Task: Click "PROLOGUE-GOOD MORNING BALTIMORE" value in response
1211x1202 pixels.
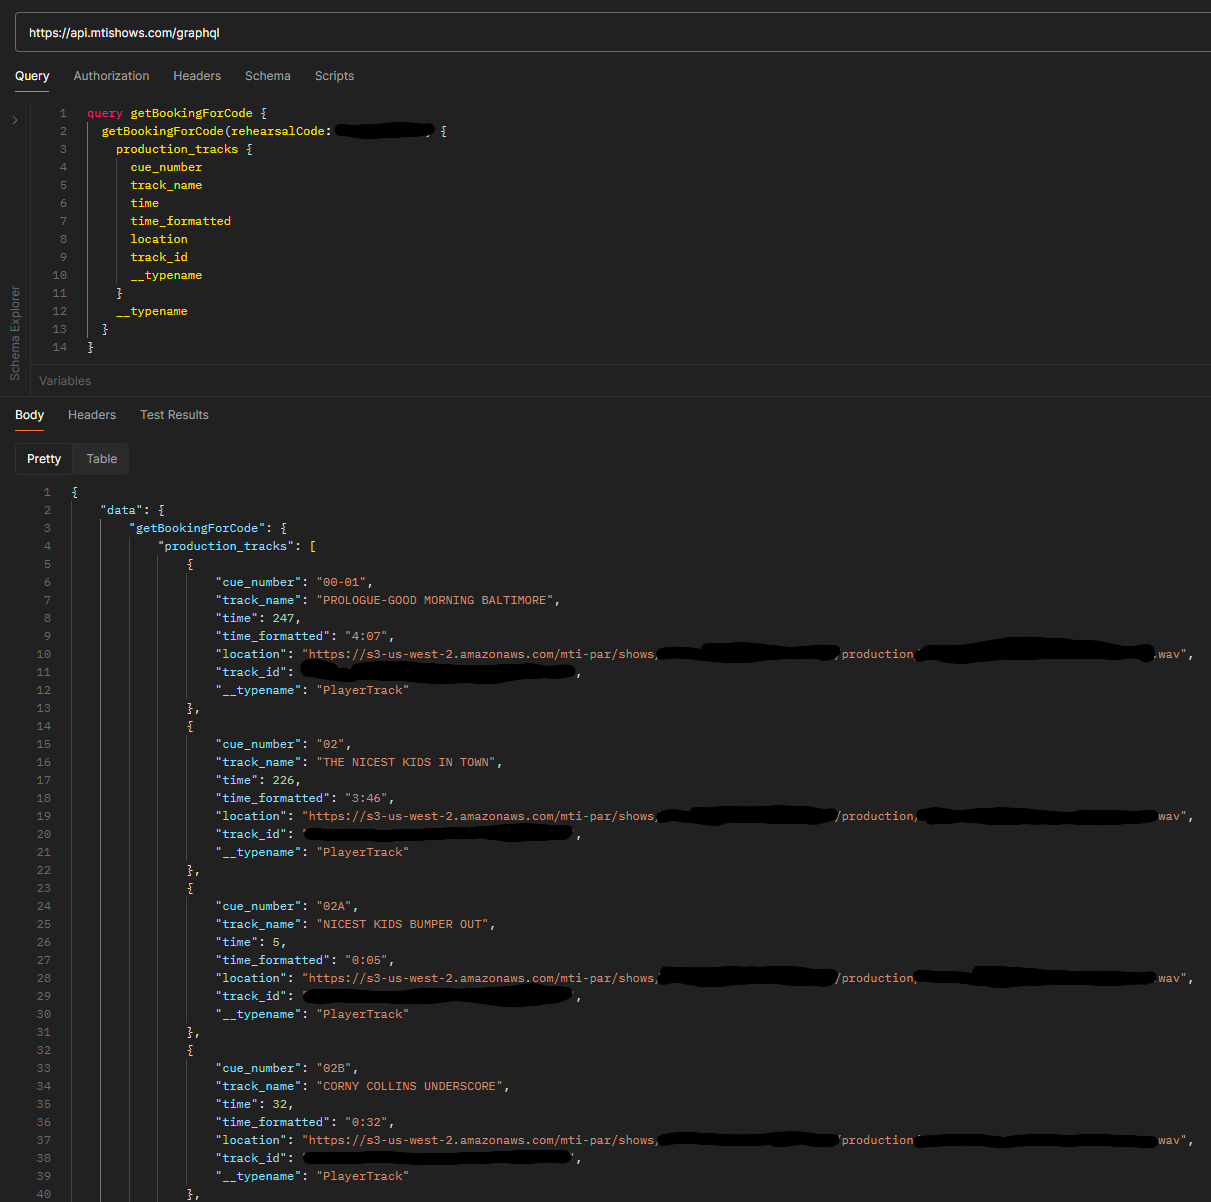Action: pos(435,600)
